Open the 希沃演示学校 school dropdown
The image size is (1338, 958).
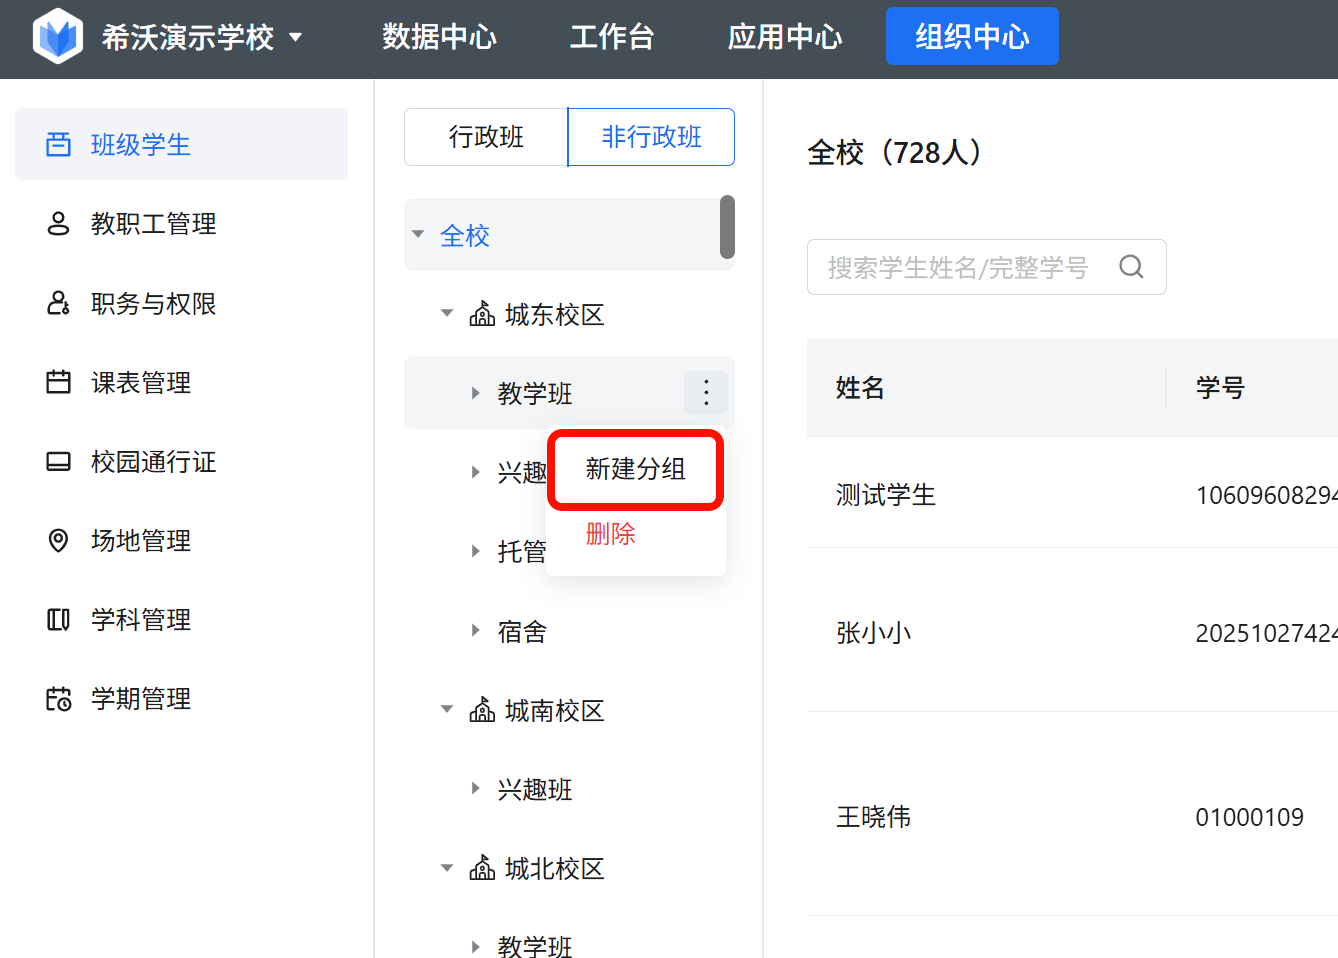click(295, 38)
